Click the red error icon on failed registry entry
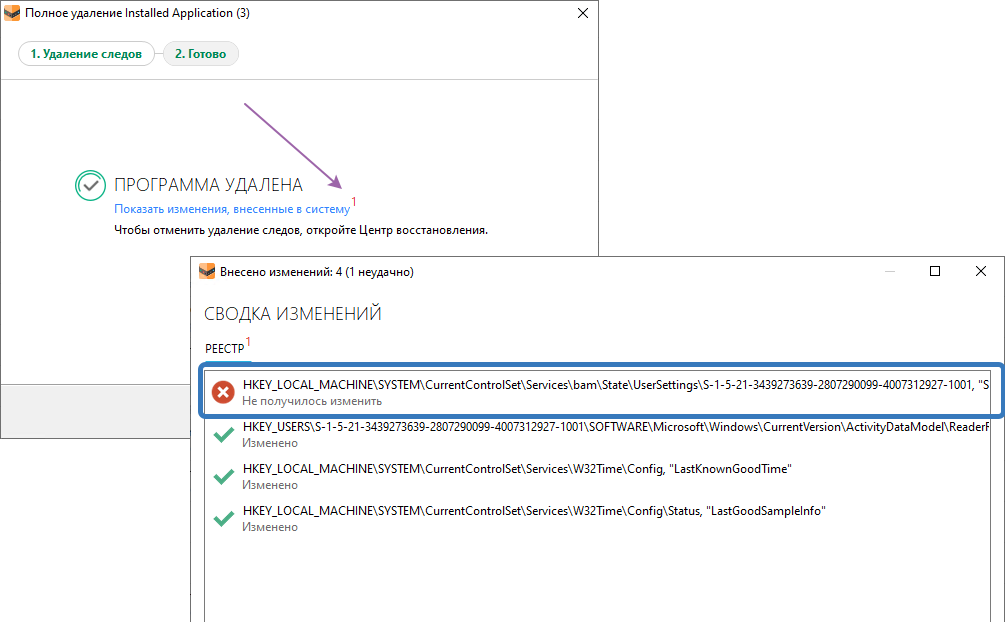Image resolution: width=1005 pixels, height=622 pixels. 224,392
